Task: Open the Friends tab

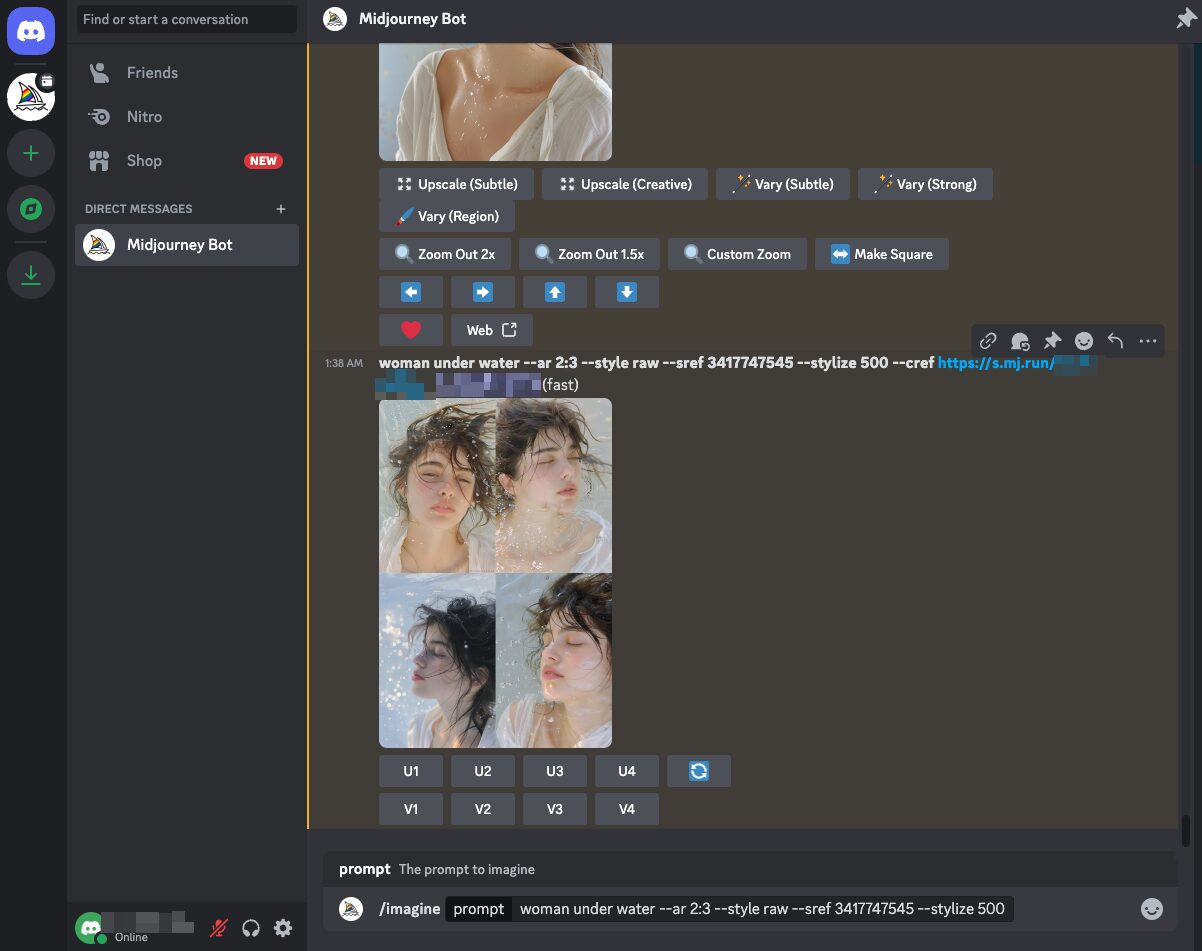Action: (151, 73)
